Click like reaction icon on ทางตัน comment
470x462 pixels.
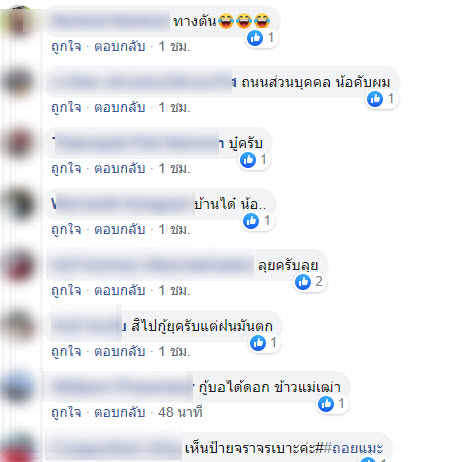click(x=255, y=38)
